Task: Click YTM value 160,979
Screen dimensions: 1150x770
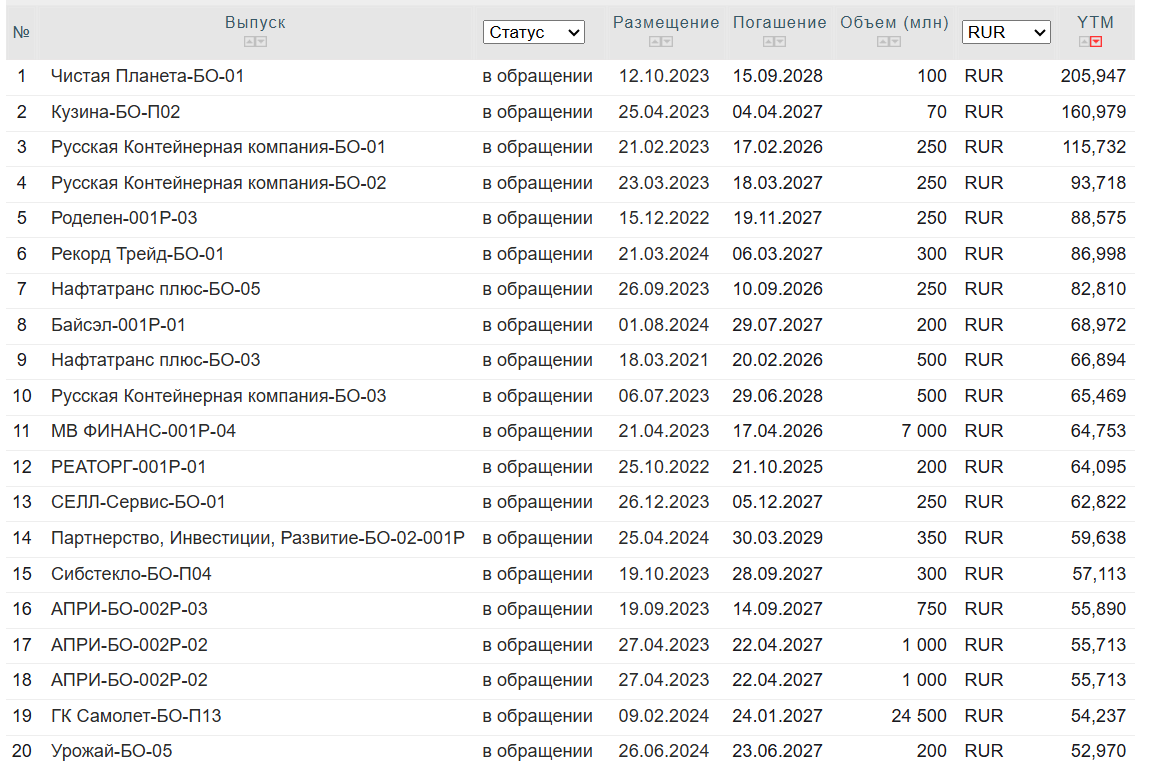Action: pyautogui.click(x=1094, y=112)
